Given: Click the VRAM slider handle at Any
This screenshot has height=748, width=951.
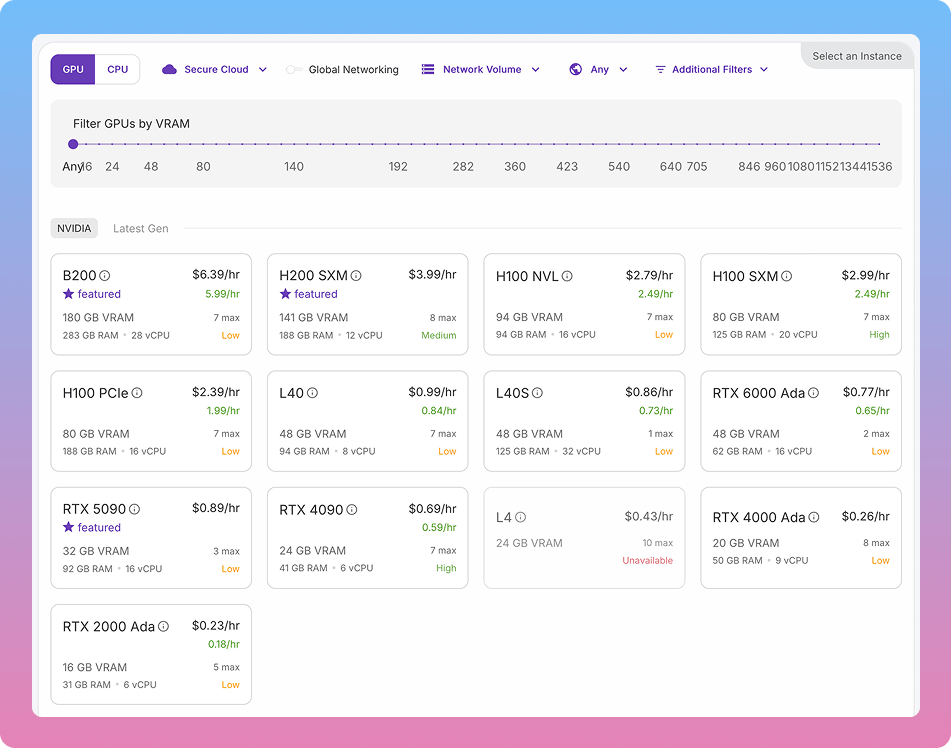Looking at the screenshot, I should [73, 144].
